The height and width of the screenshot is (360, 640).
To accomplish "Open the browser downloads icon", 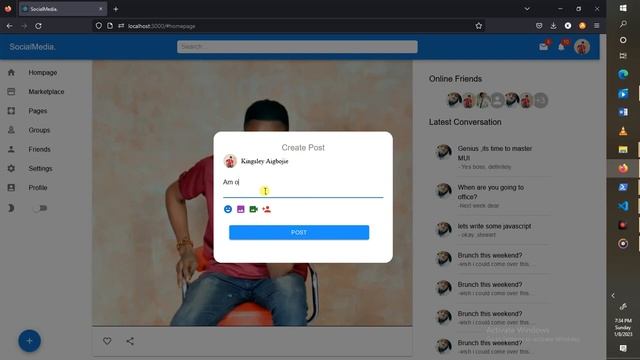I will (553, 26).
